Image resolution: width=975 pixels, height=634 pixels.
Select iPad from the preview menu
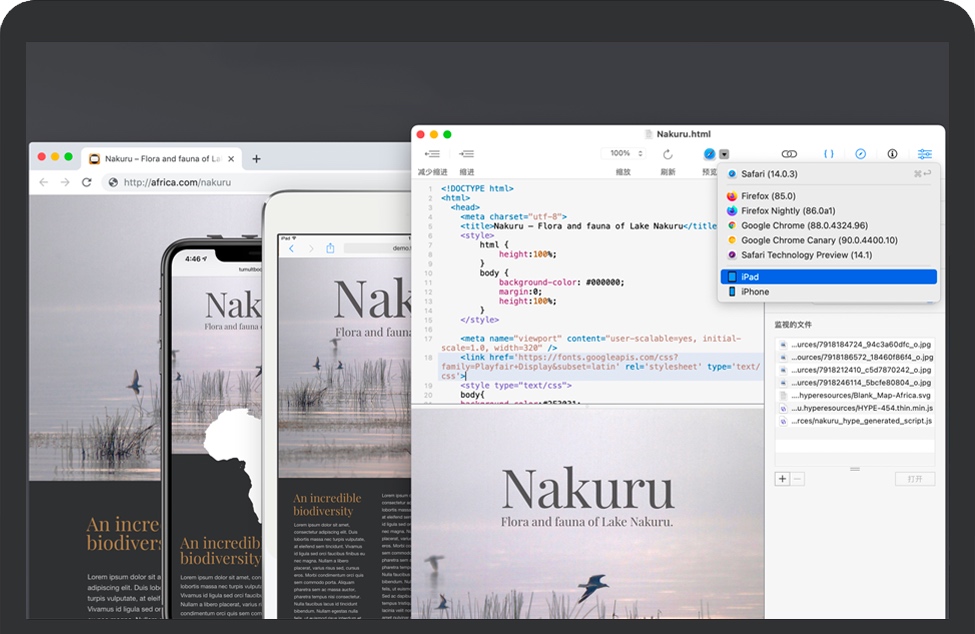click(828, 277)
